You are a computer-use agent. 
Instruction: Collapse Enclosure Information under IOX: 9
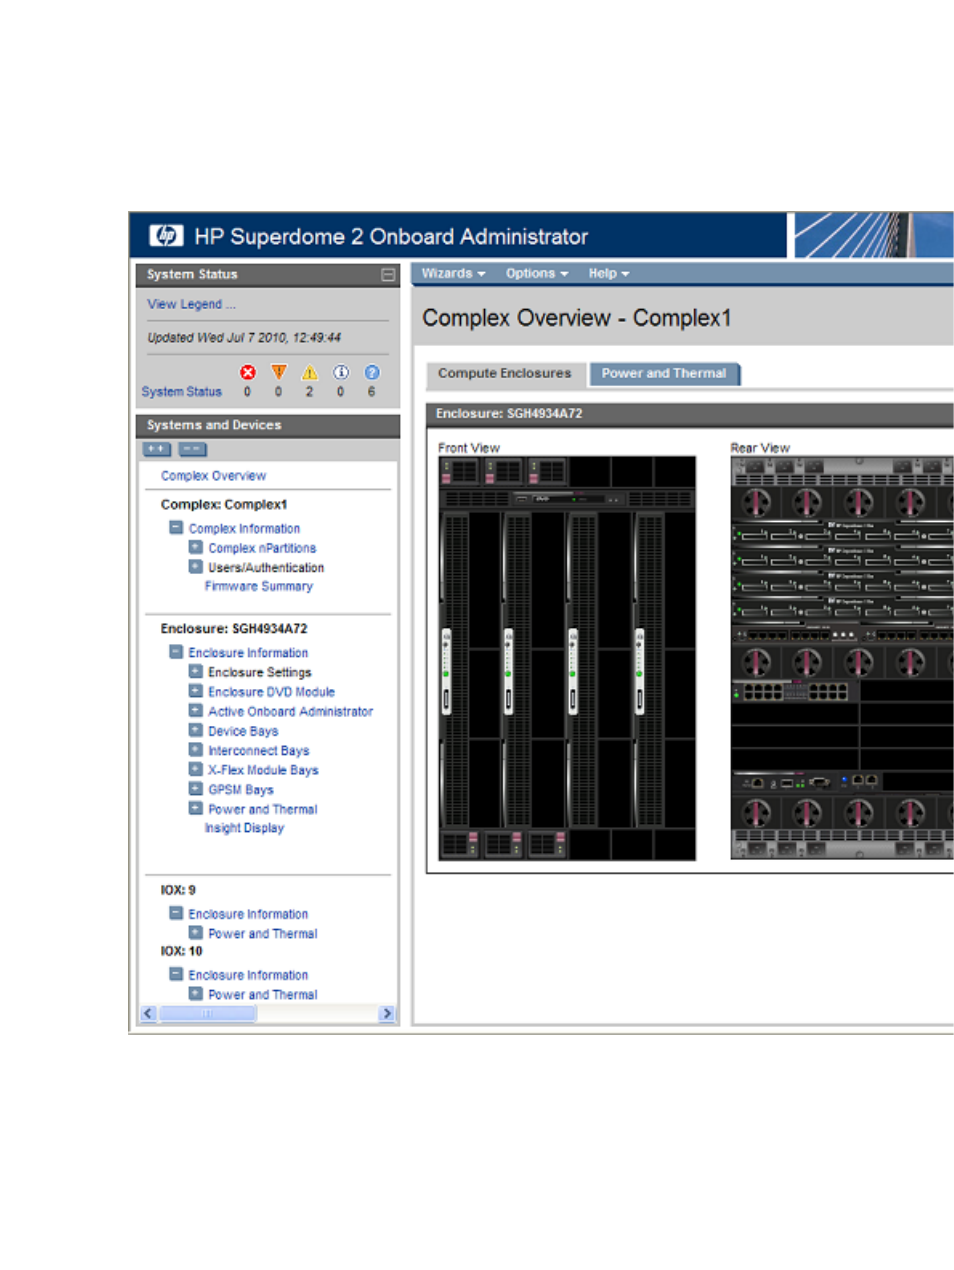176,913
